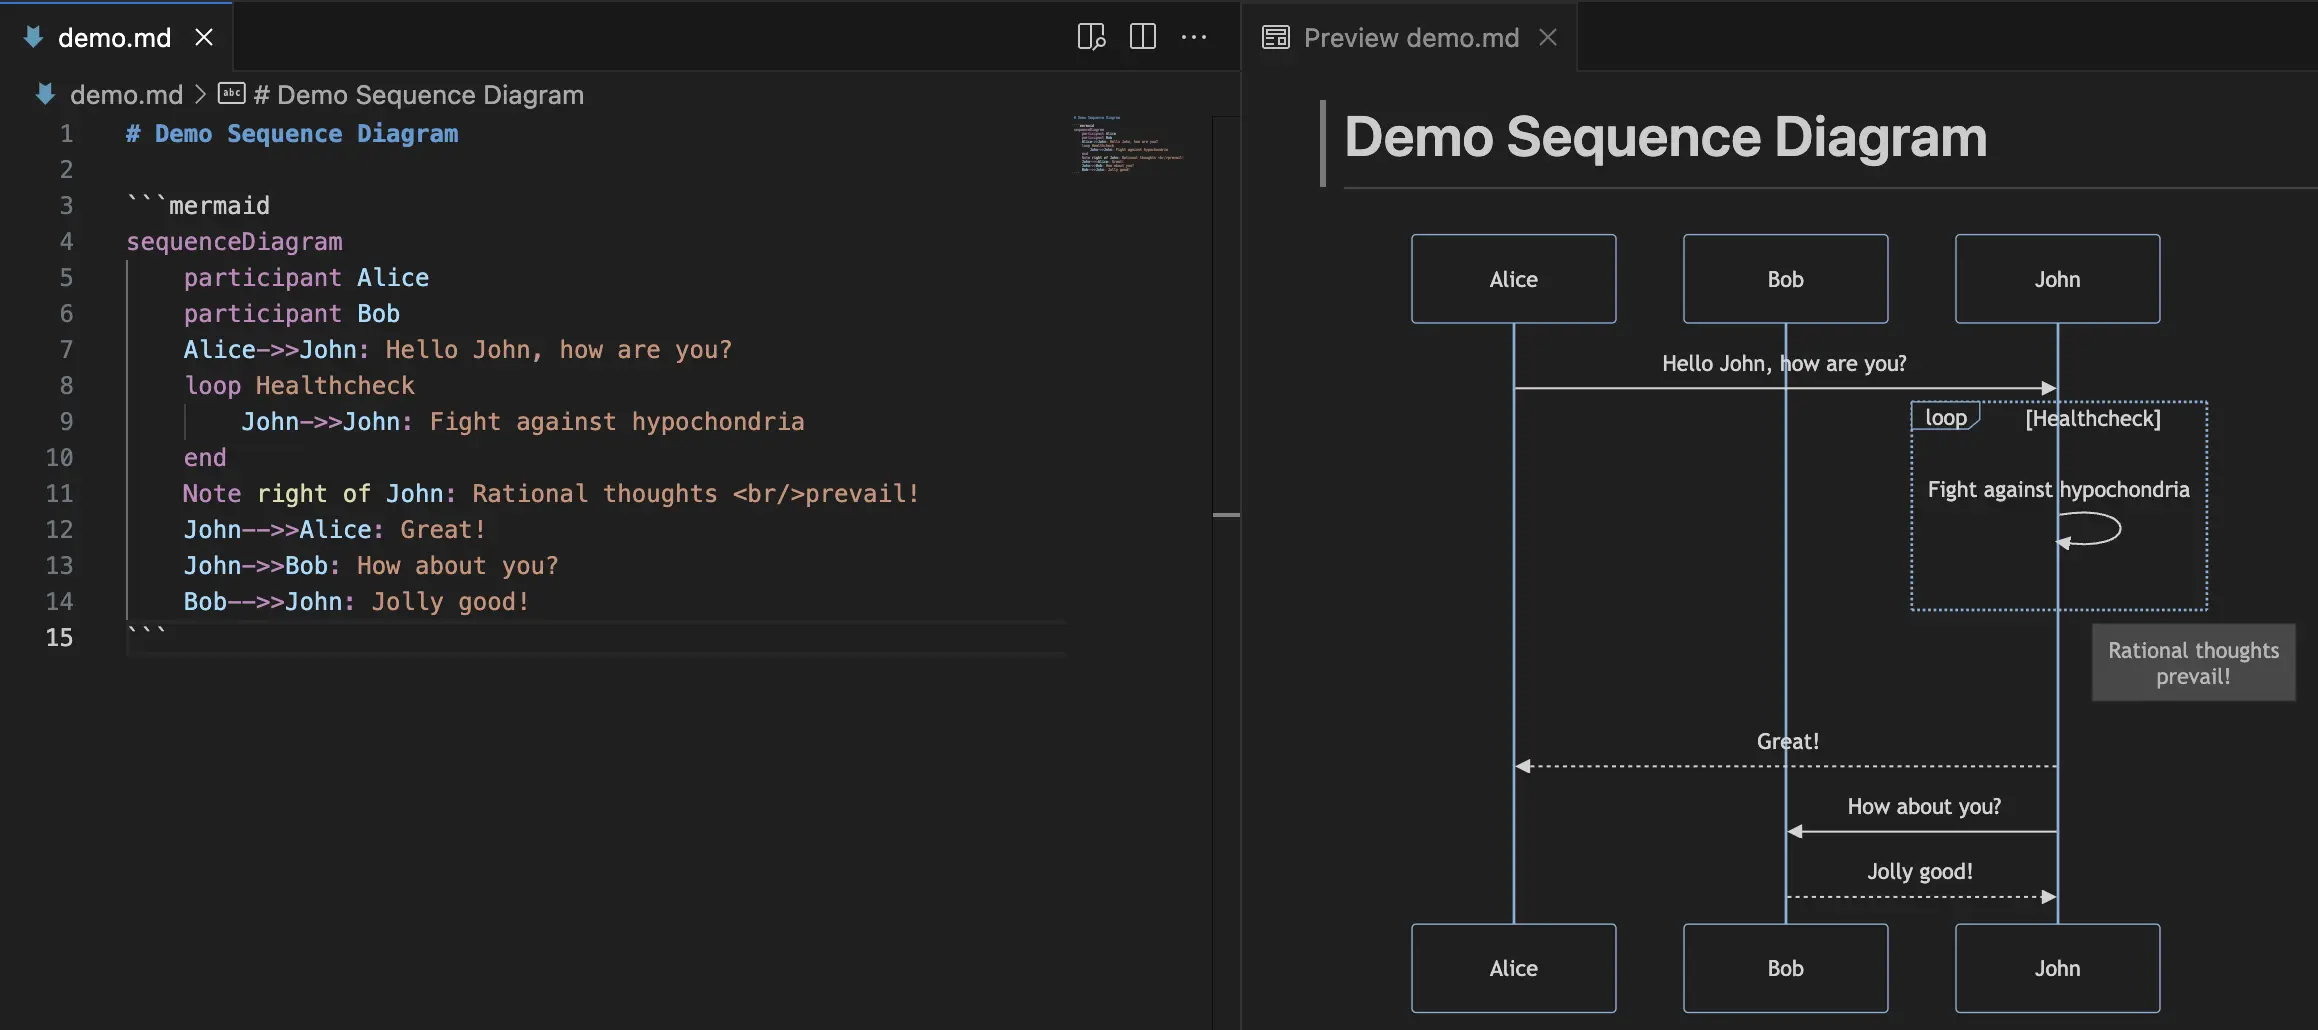This screenshot has height=1030, width=2318.
Task: Click closing code fence on line 15
Action: click(x=146, y=634)
